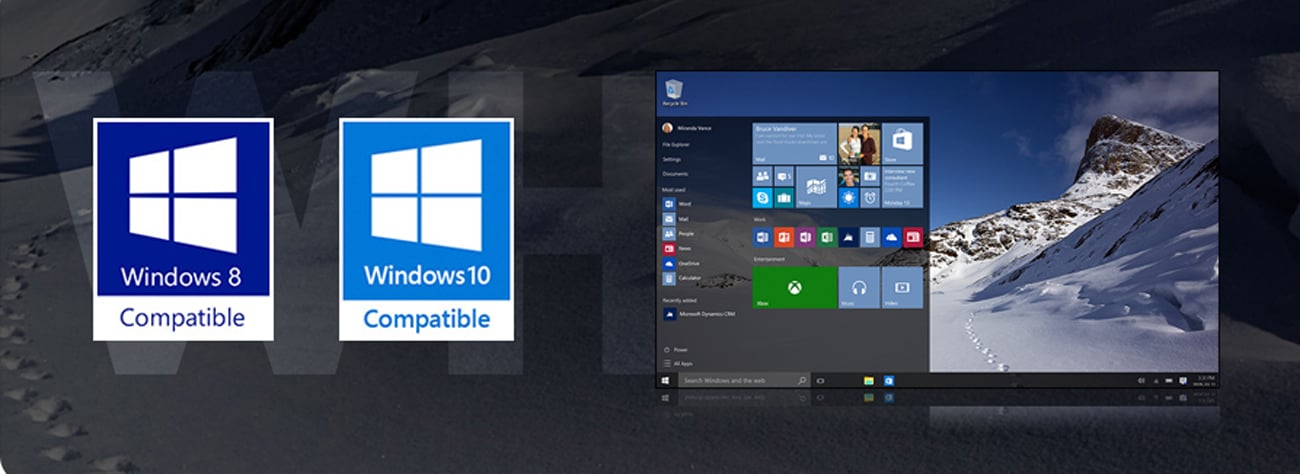Open the green Xbox tile
This screenshot has height=474, width=1300.
click(x=794, y=287)
